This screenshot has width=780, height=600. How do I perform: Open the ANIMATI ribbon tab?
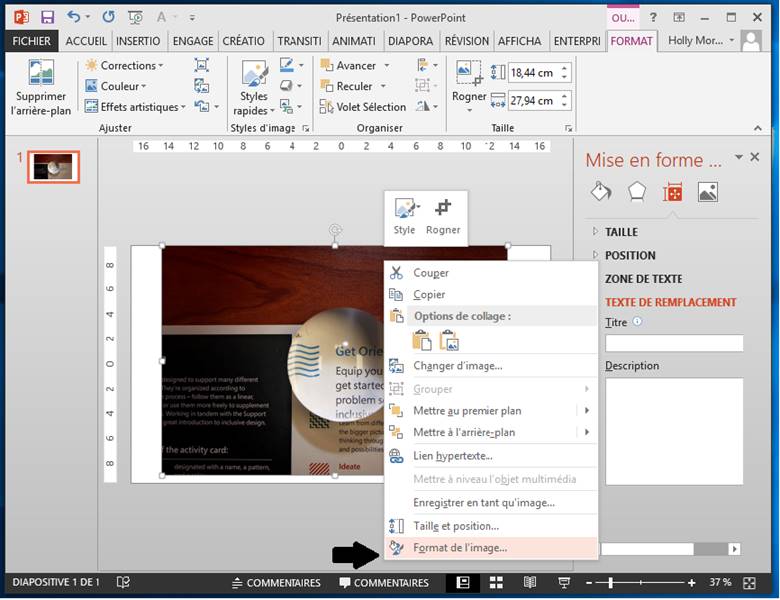tap(355, 41)
